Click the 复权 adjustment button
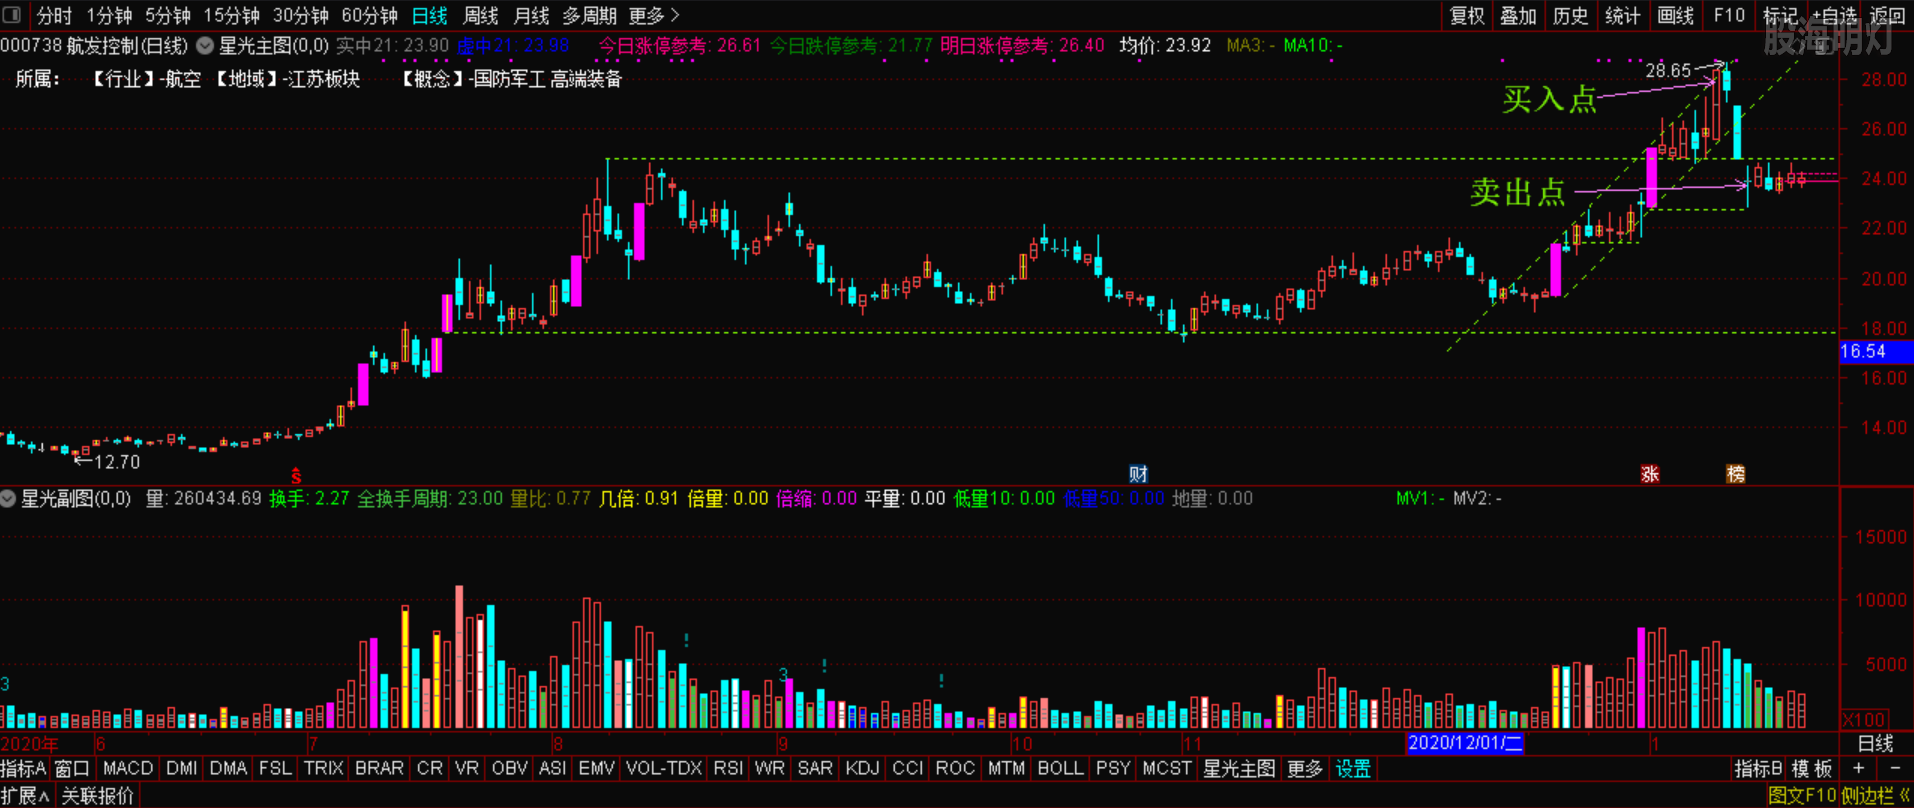The width and height of the screenshot is (1914, 808). coord(1466,16)
